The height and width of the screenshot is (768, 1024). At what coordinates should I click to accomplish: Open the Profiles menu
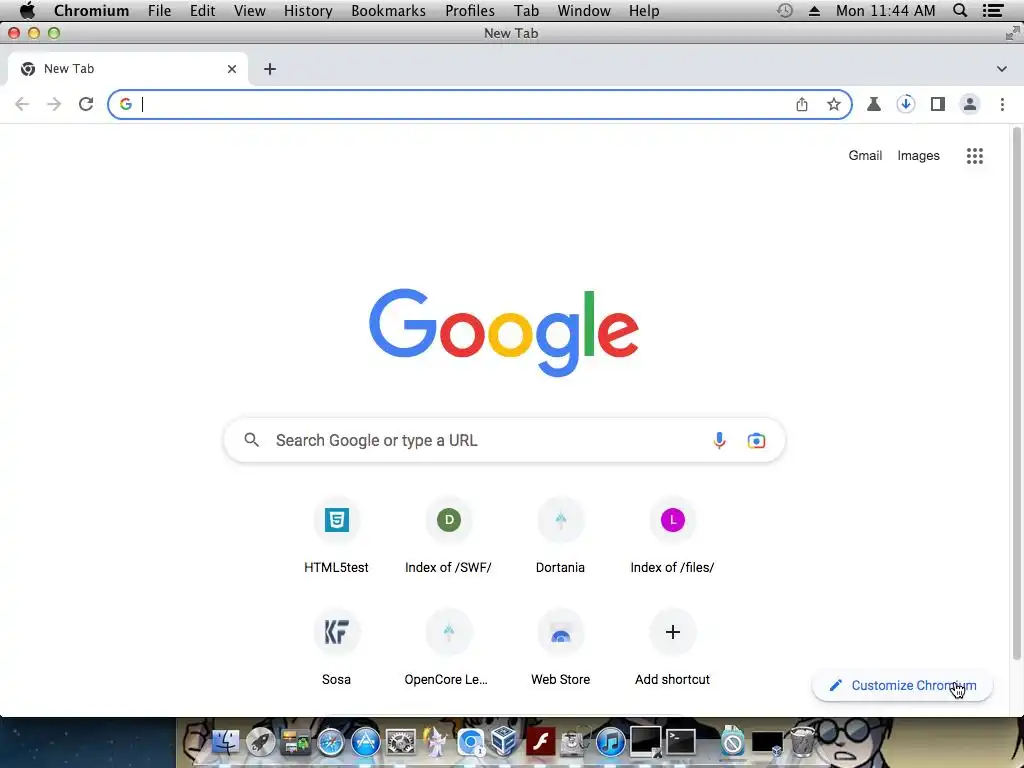pyautogui.click(x=470, y=11)
